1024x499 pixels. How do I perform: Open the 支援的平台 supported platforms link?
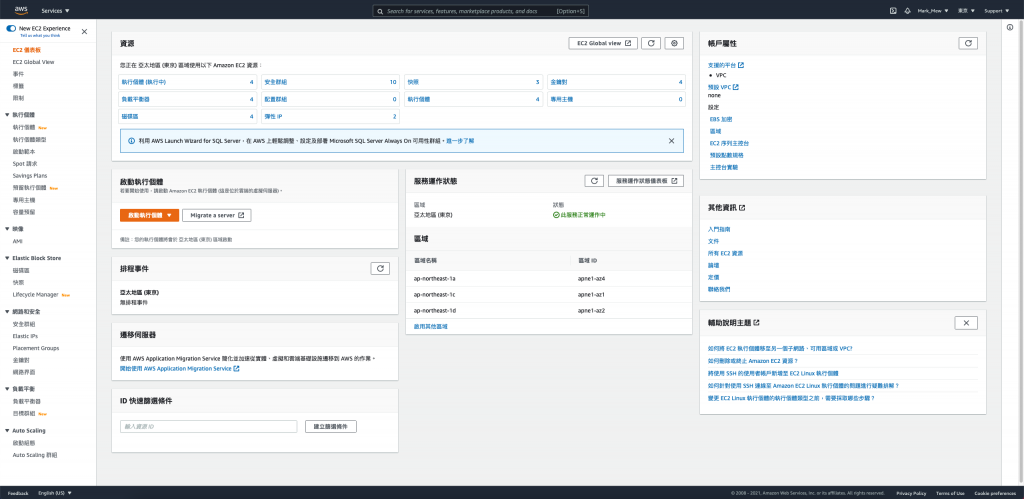pyautogui.click(x=726, y=65)
